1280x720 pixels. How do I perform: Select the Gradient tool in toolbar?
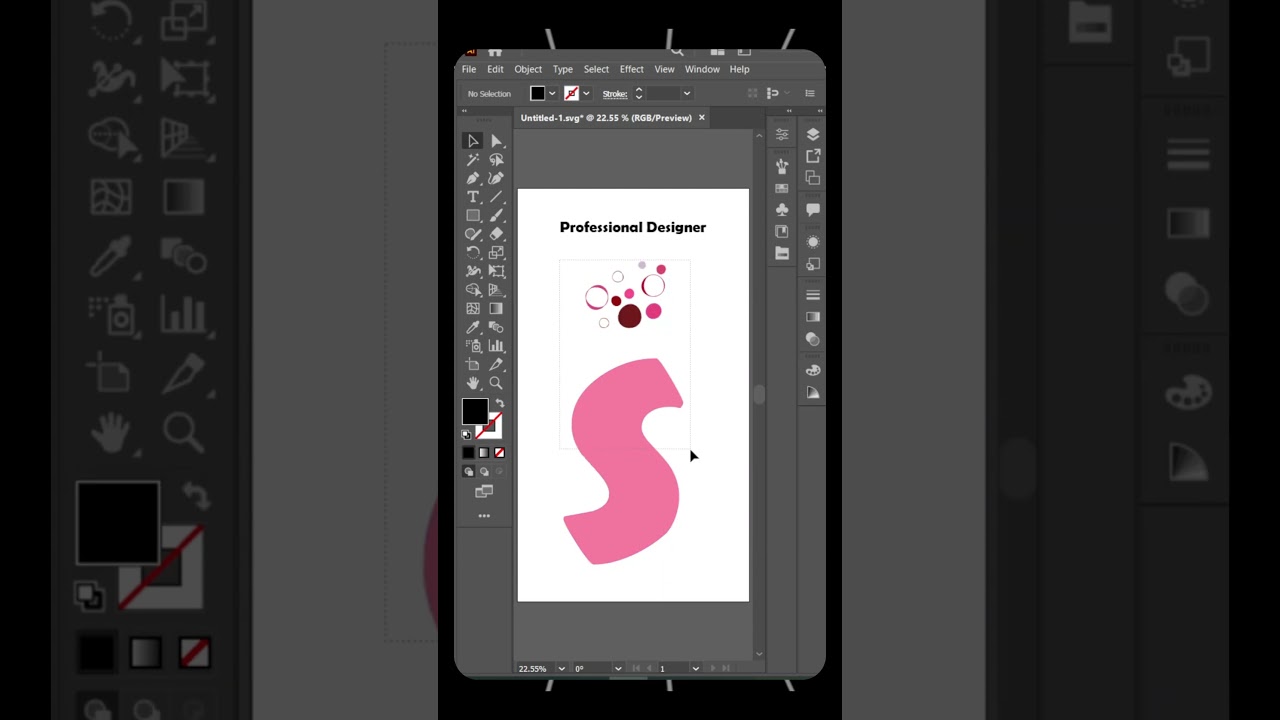coord(496,309)
